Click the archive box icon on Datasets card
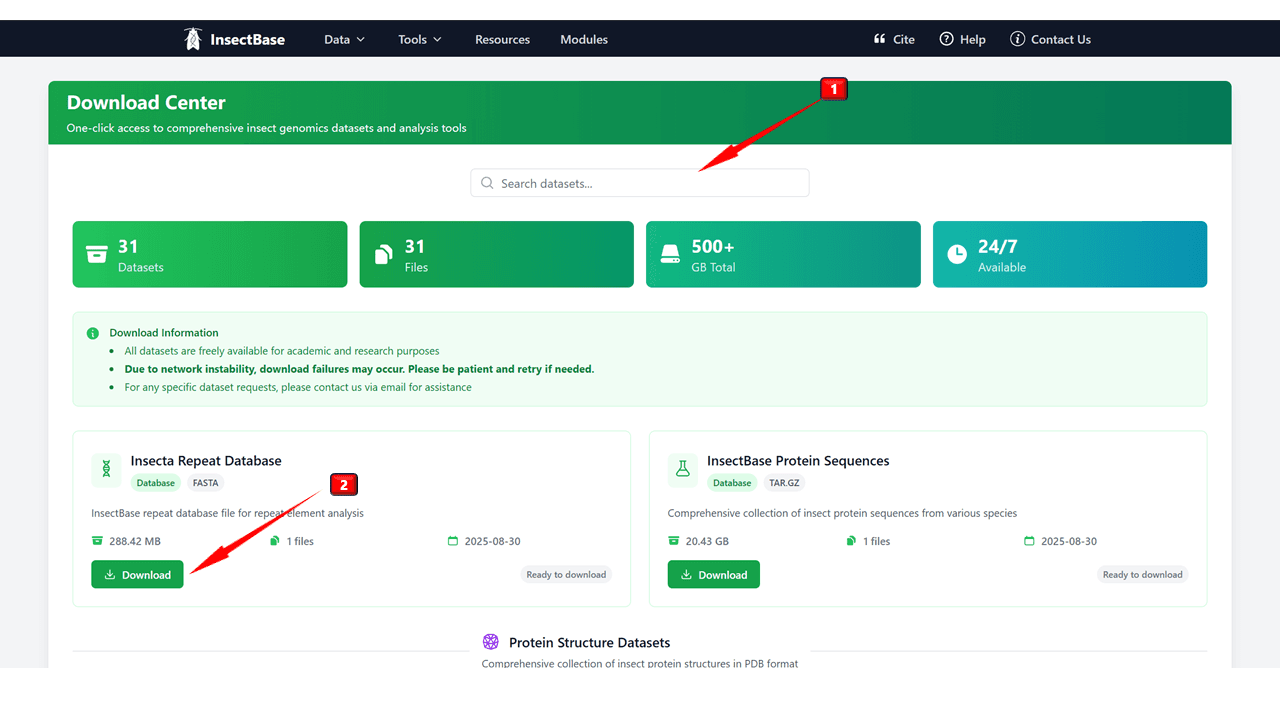Image resolution: width=1280 pixels, height=720 pixels. (x=96, y=254)
